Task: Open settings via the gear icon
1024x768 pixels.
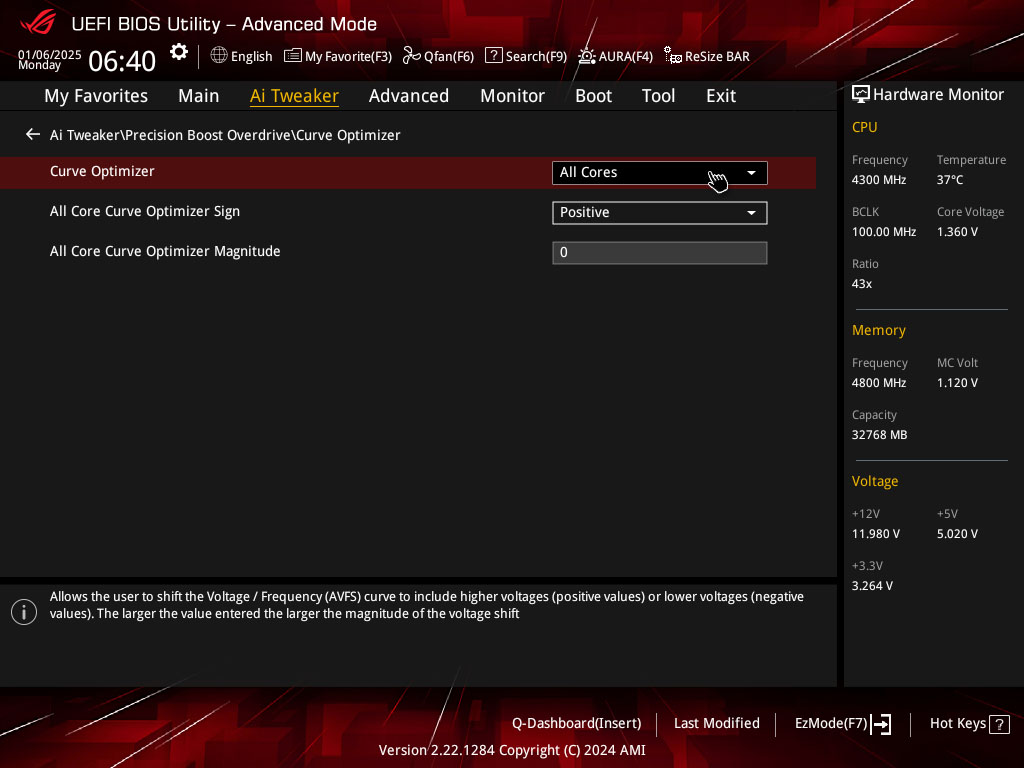Action: [179, 52]
